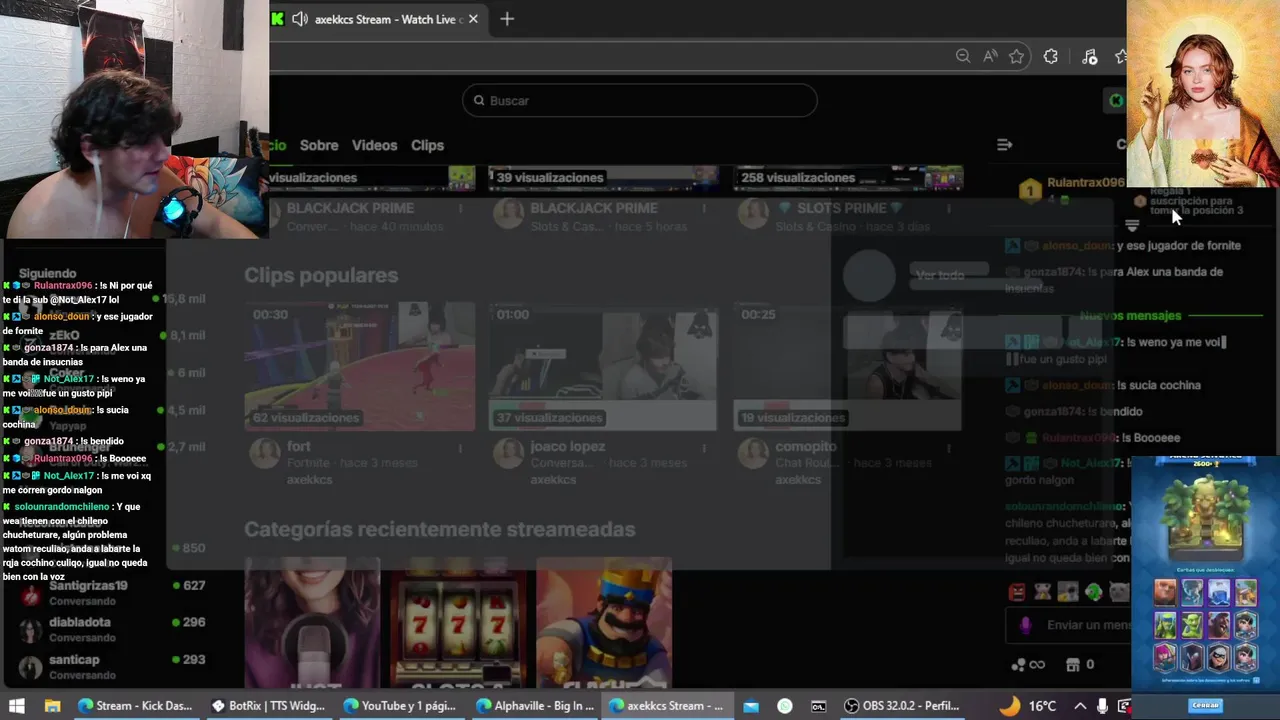Open options for first BLACKJACK PRIME video
The image size is (1280, 720).
point(460,208)
